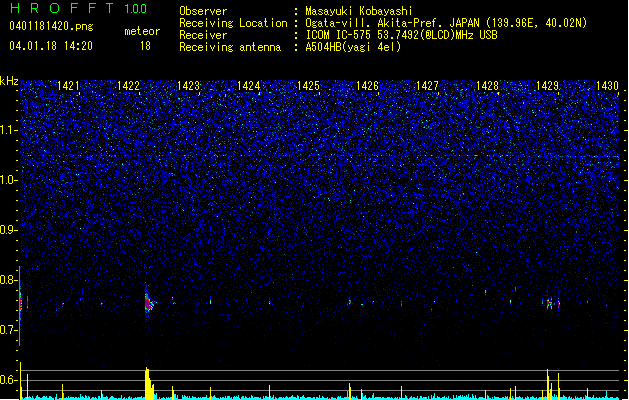Screen dimensions: 629x400
Task: Click the 1428 time marker
Action: pyautogui.click(x=487, y=86)
